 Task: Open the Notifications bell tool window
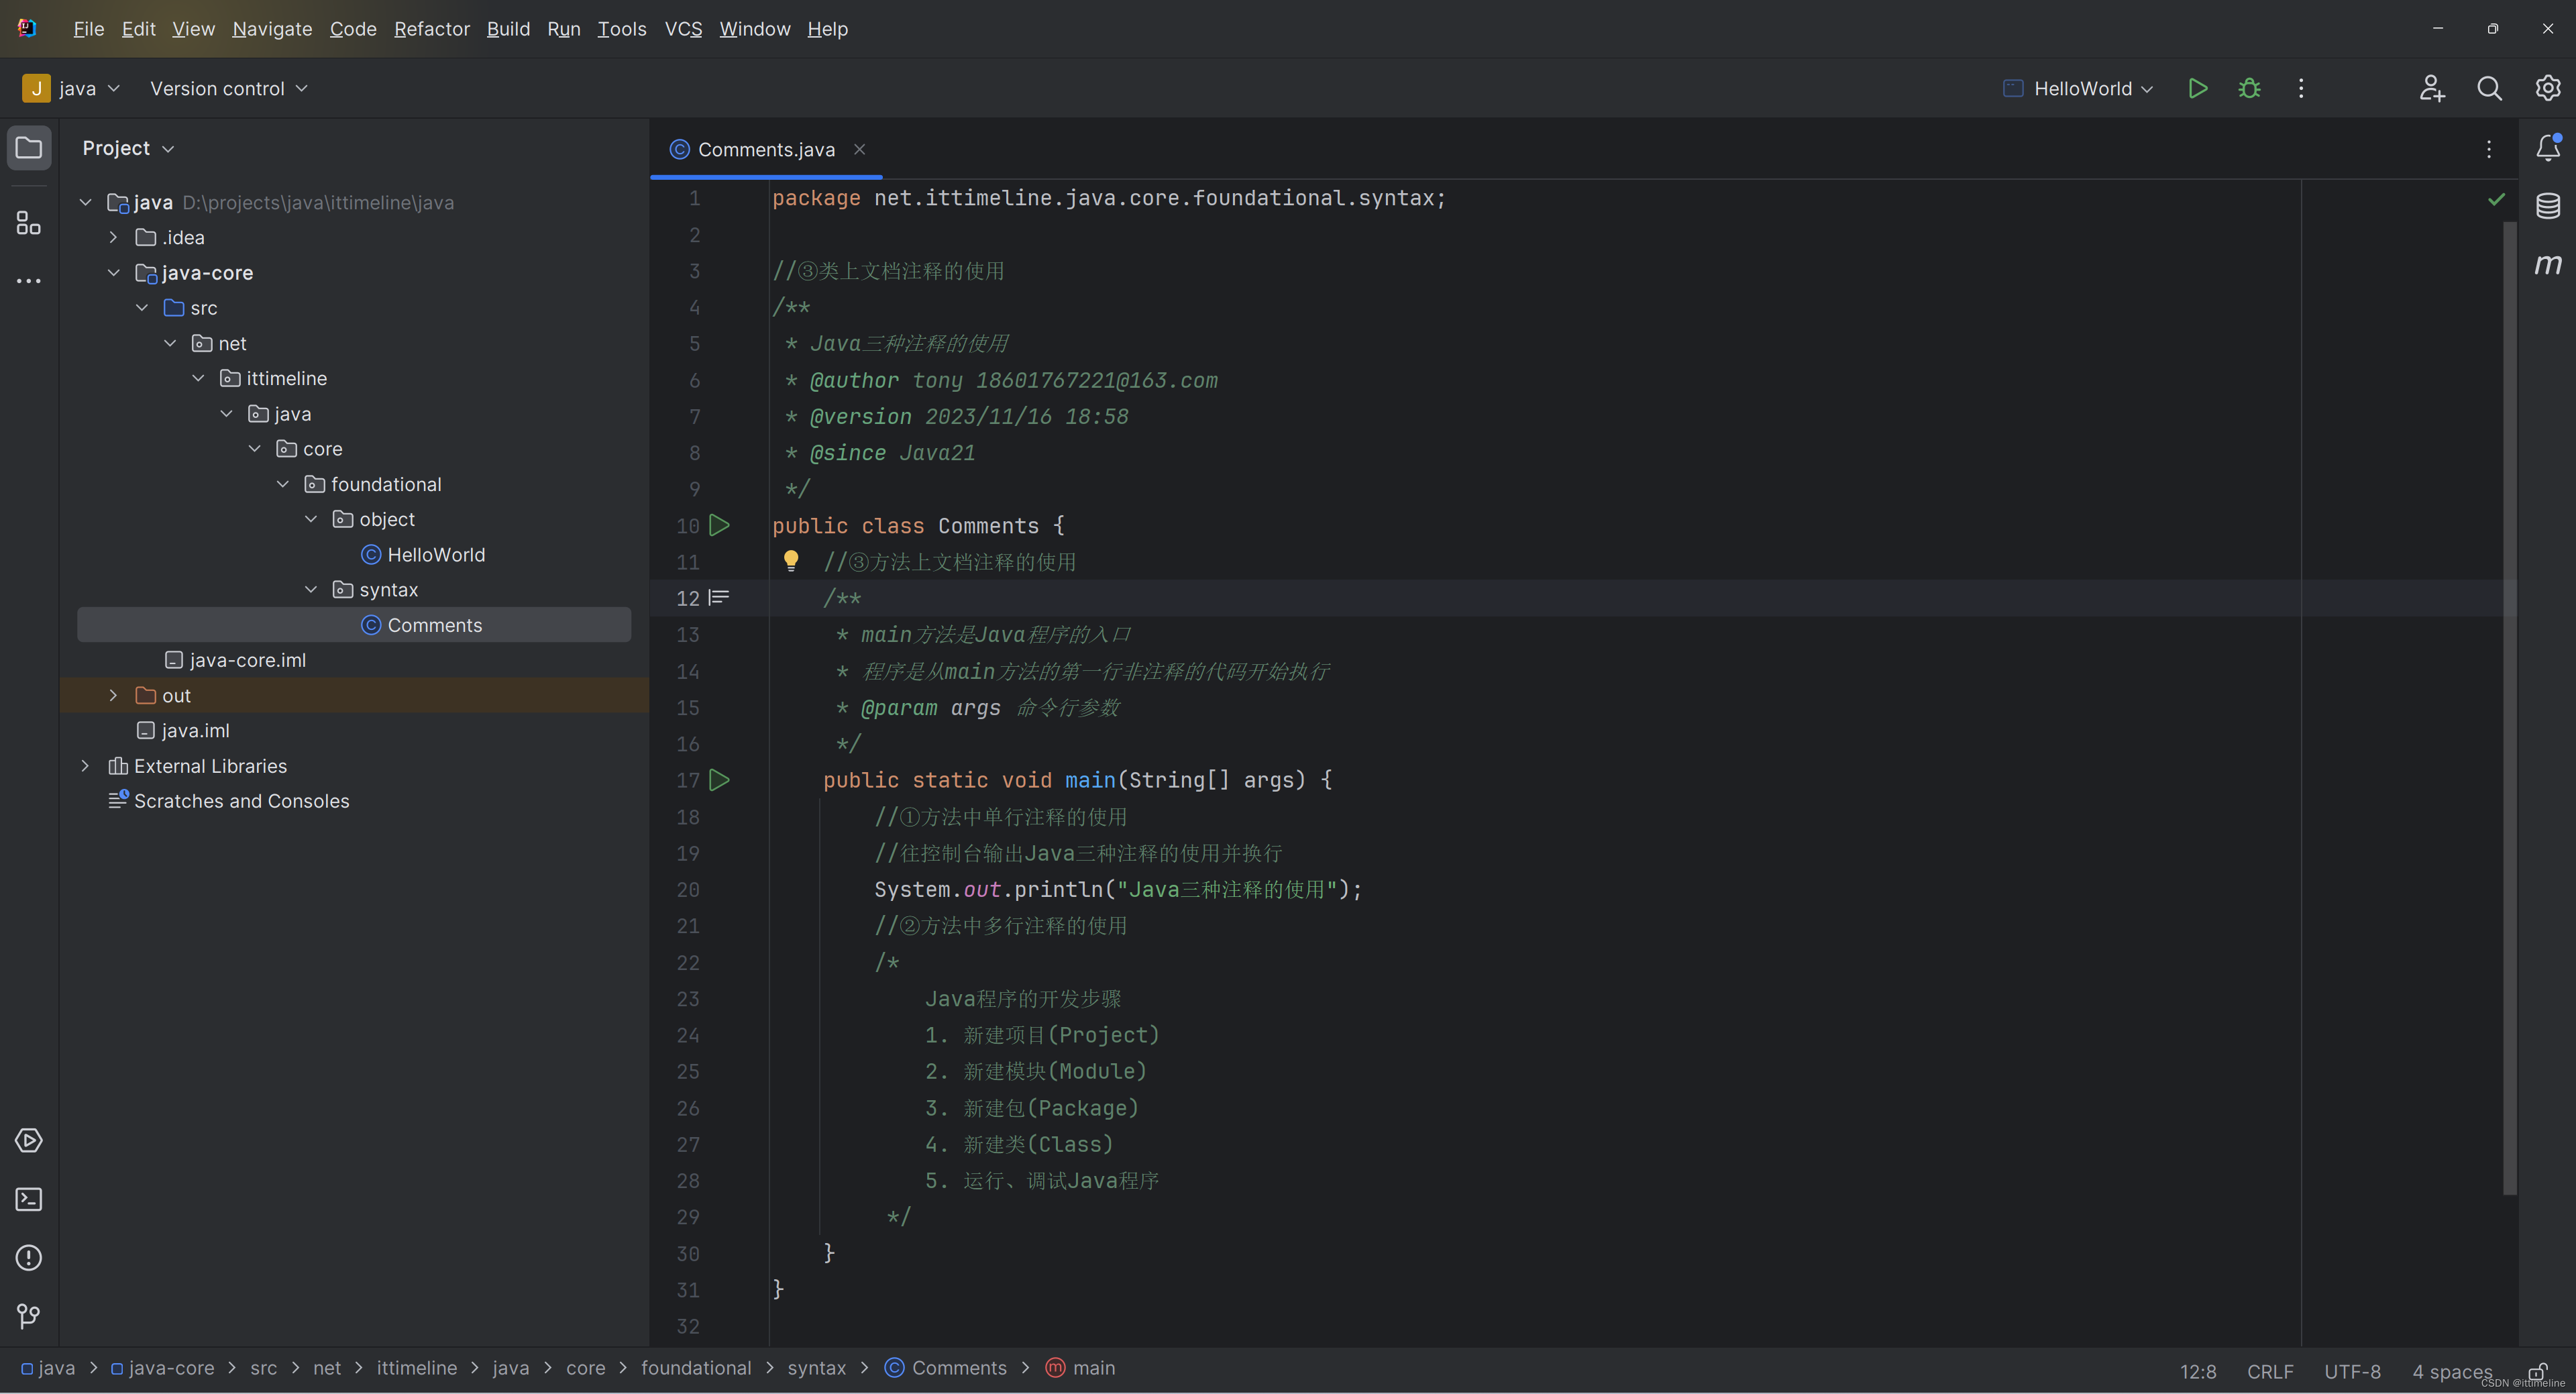tap(2548, 148)
